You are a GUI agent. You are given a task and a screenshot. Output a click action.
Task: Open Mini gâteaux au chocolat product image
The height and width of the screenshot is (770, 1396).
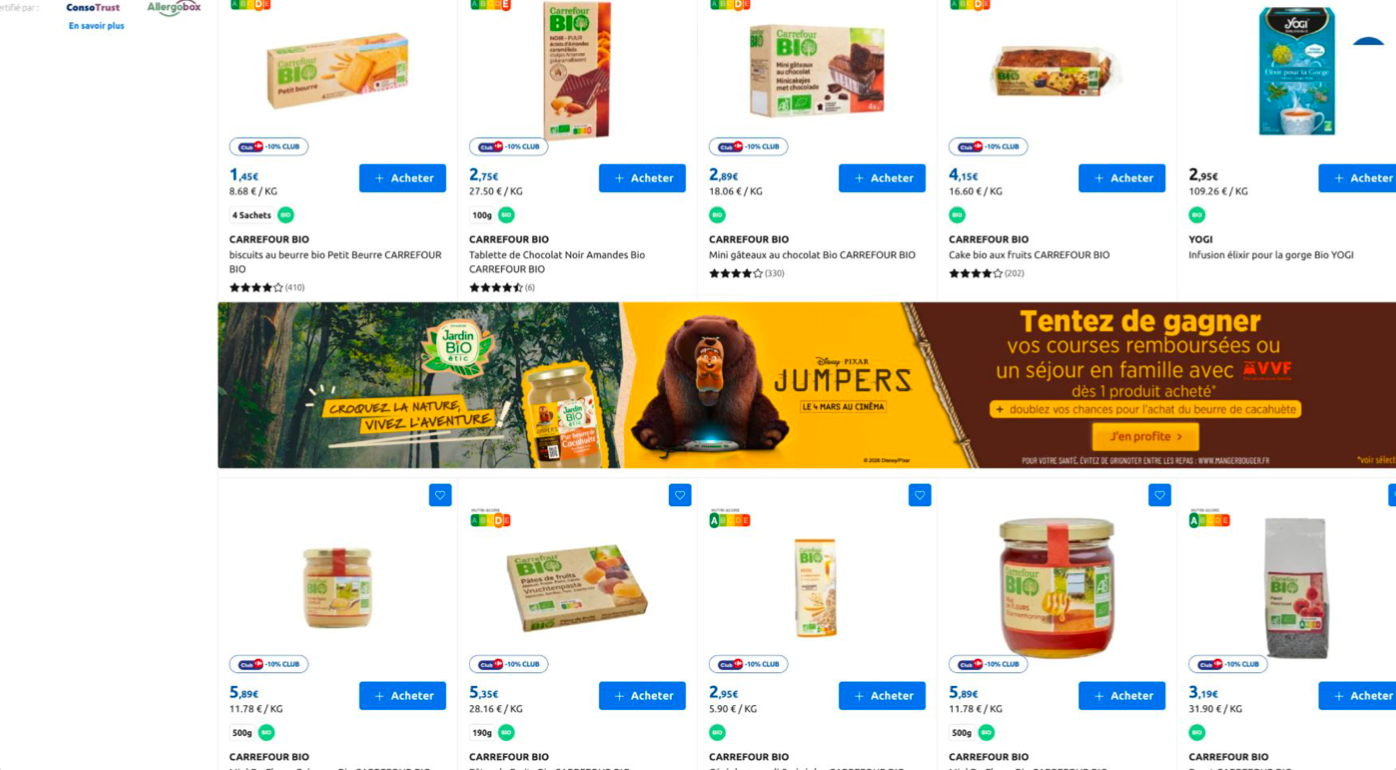coord(817,70)
